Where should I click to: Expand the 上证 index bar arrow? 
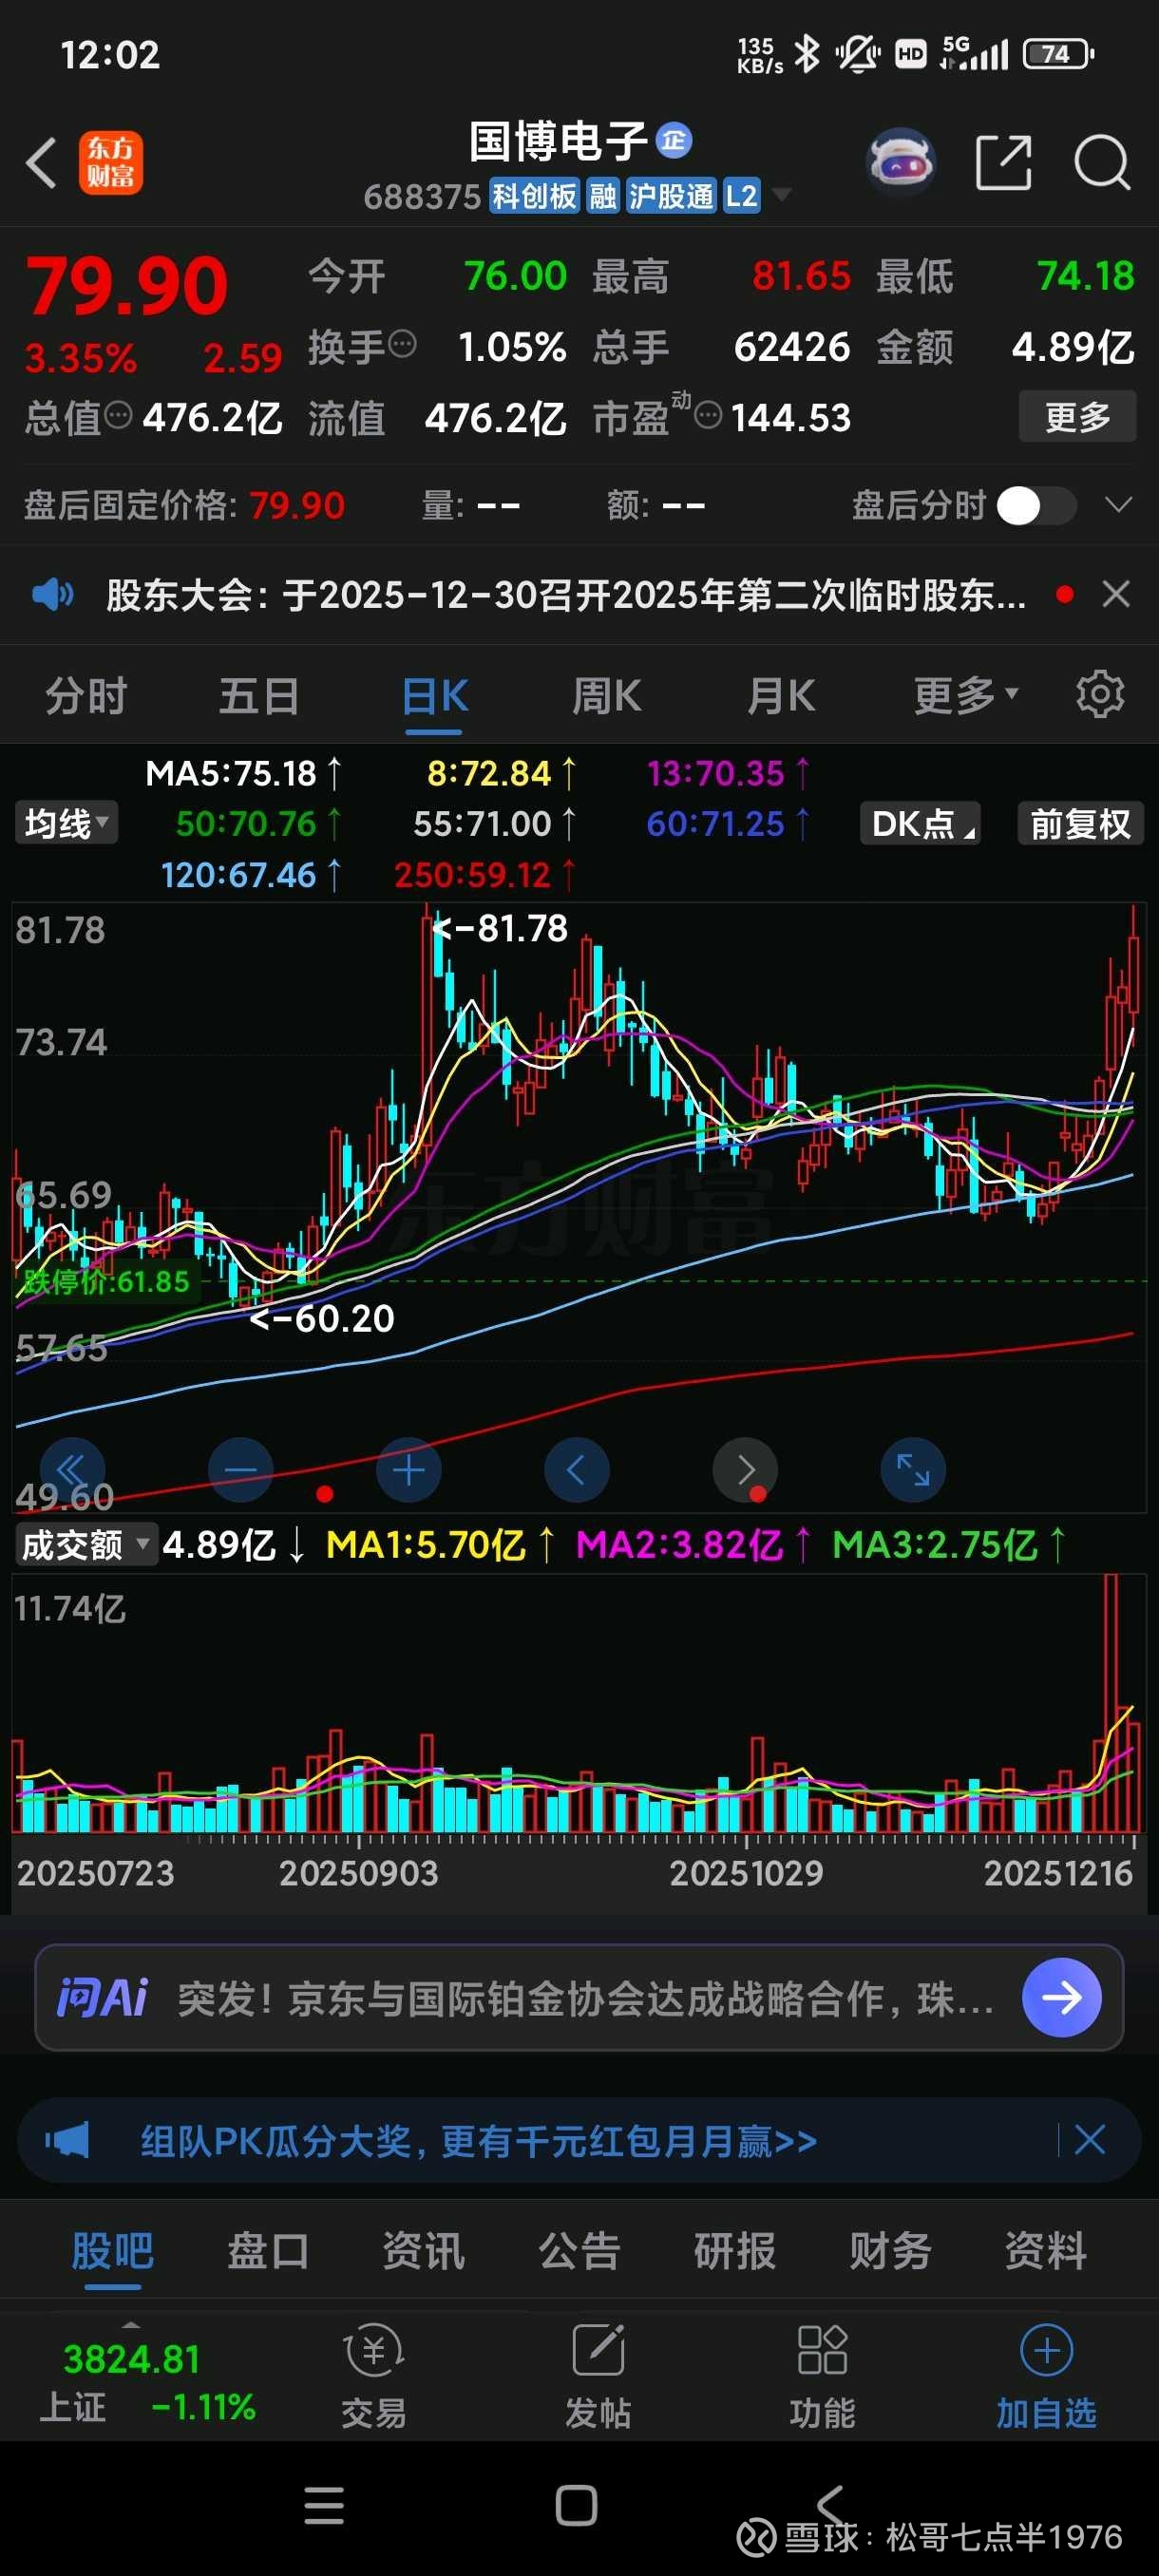pyautogui.click(x=130, y=2324)
